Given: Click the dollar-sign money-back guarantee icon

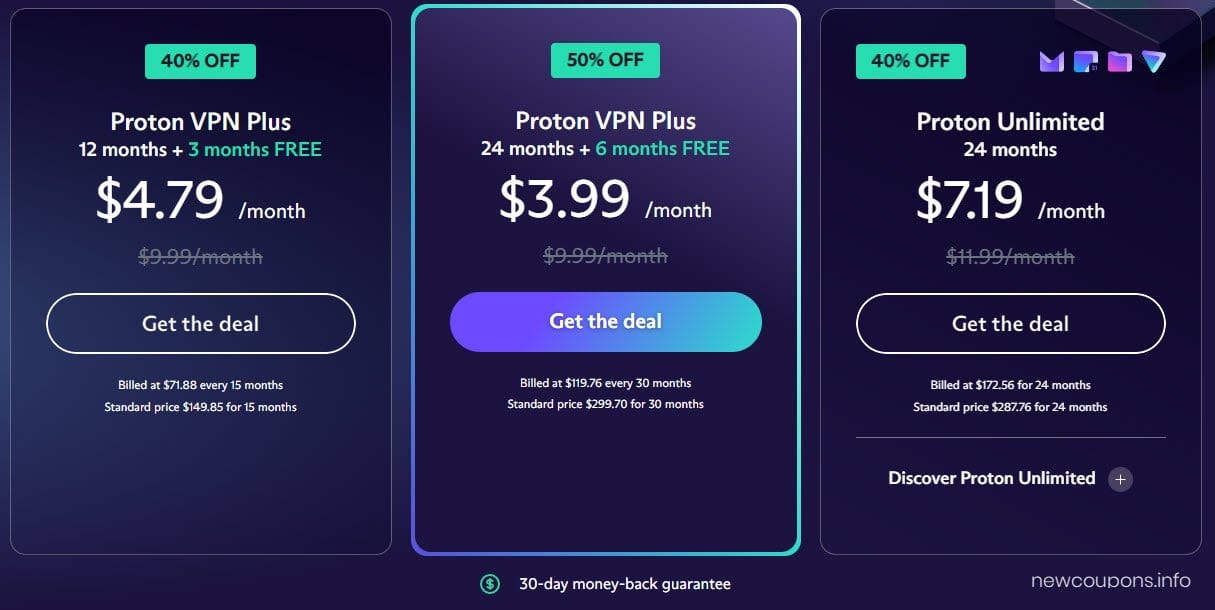Looking at the screenshot, I should [490, 583].
